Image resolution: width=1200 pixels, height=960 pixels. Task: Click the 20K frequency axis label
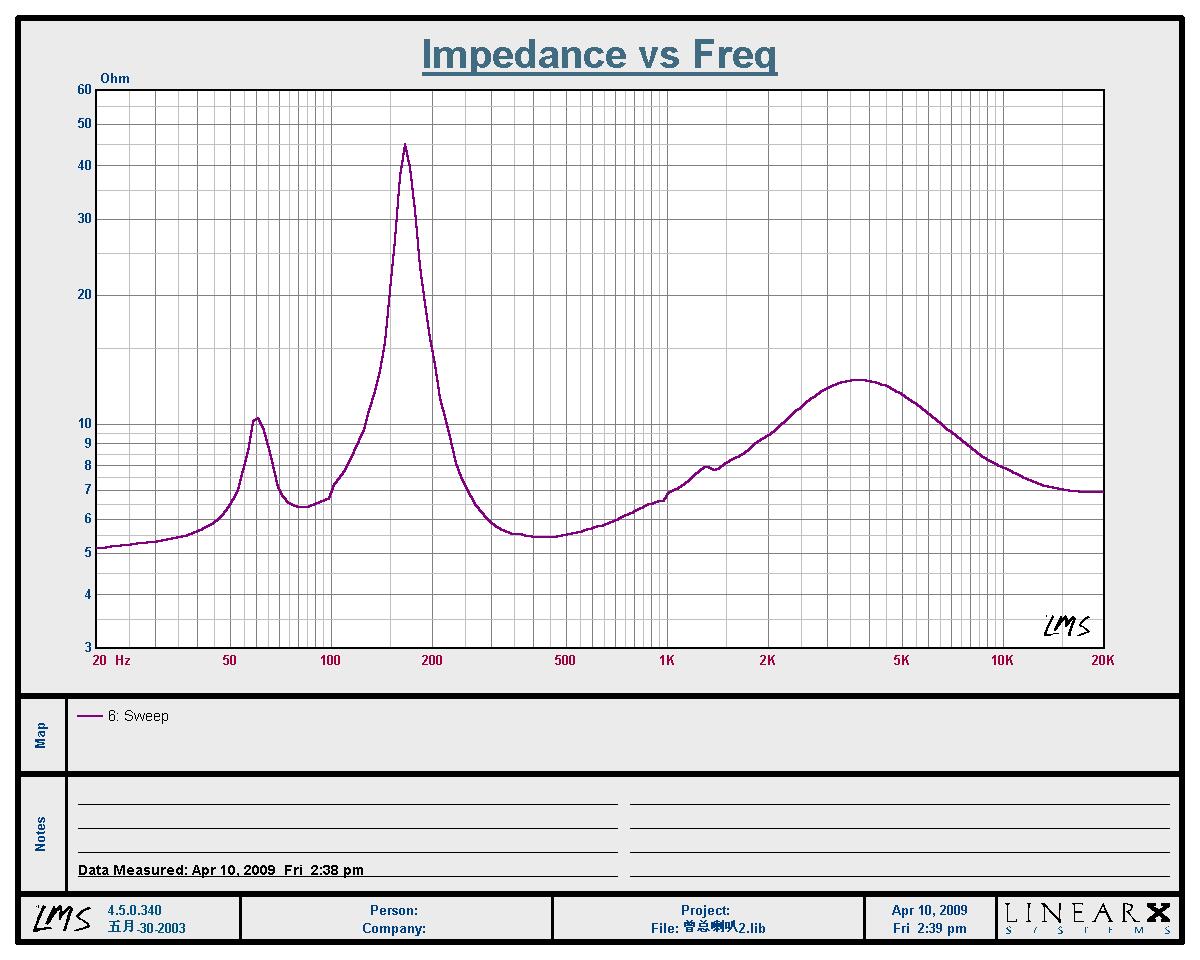[1102, 660]
